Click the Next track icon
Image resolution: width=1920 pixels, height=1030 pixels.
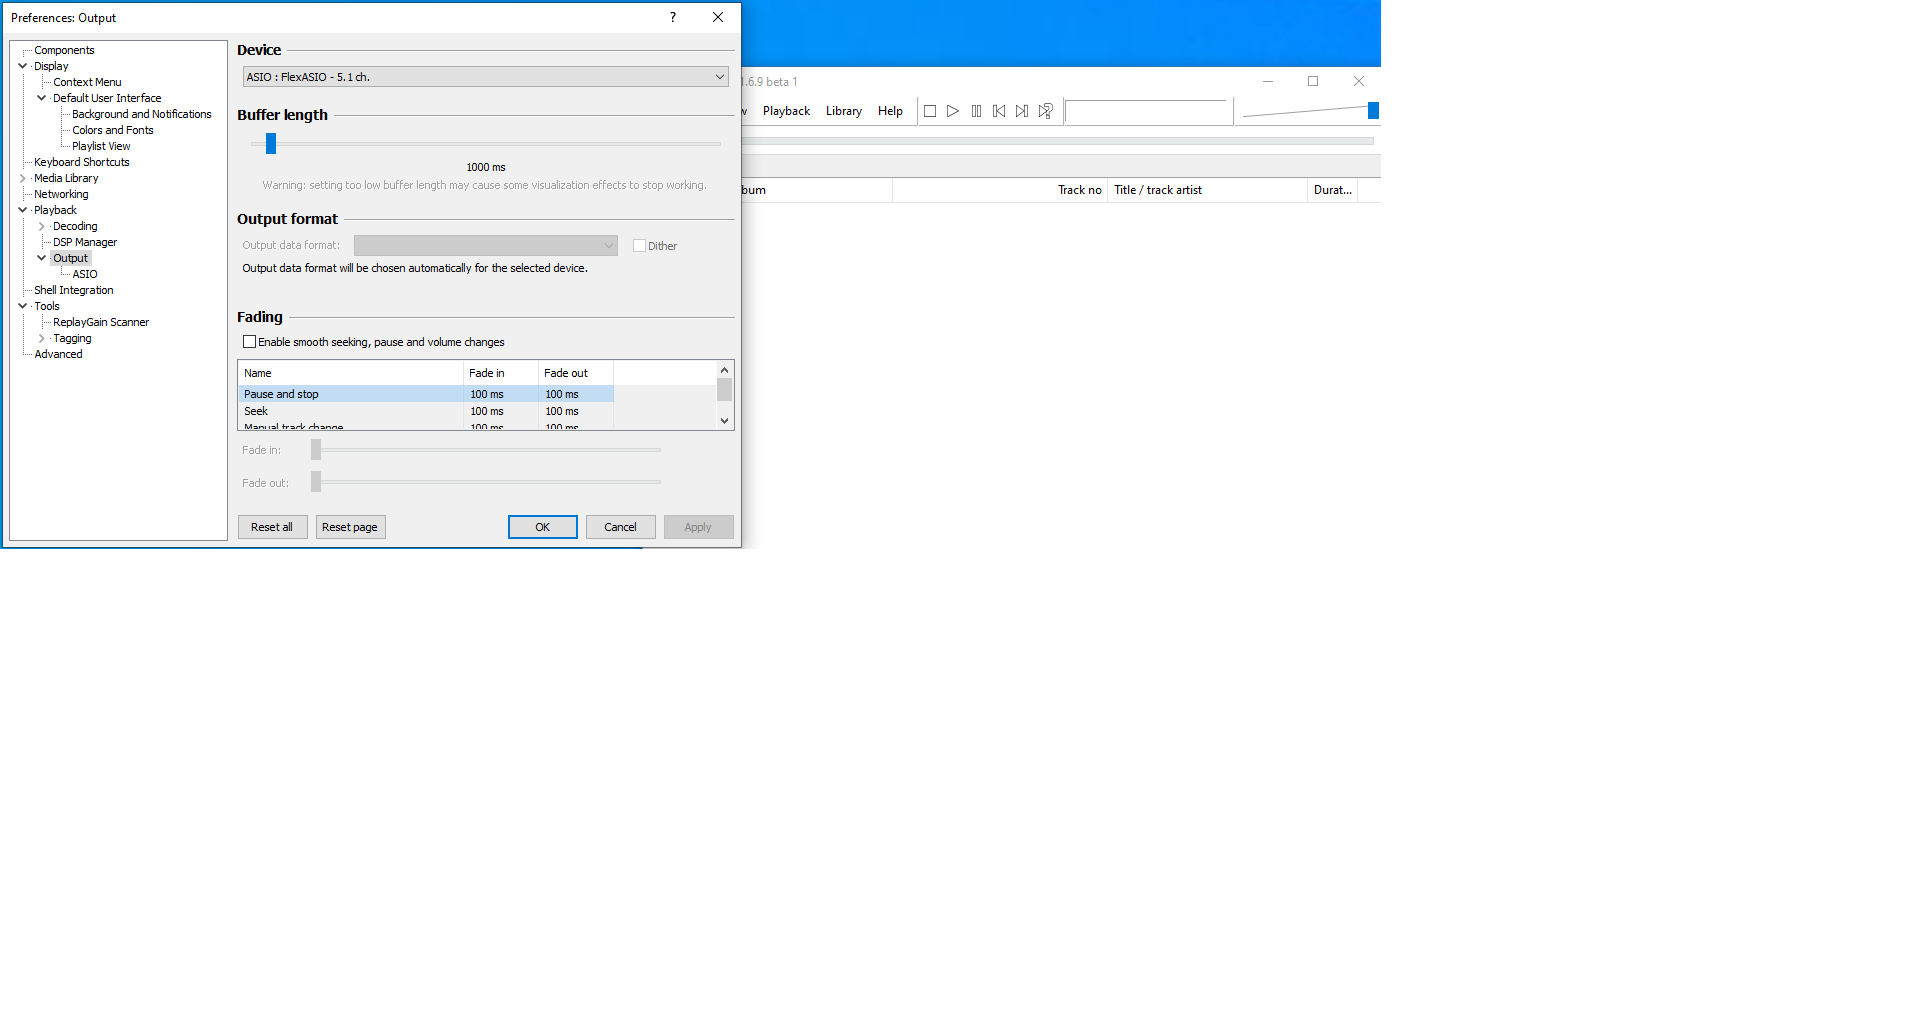[x=1021, y=111]
